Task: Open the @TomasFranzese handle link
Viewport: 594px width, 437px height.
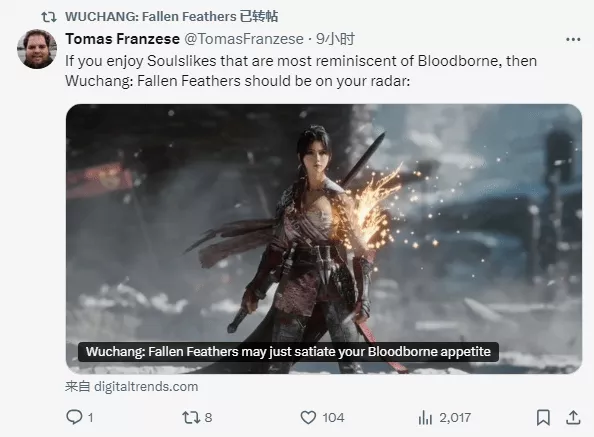Action: [244, 39]
